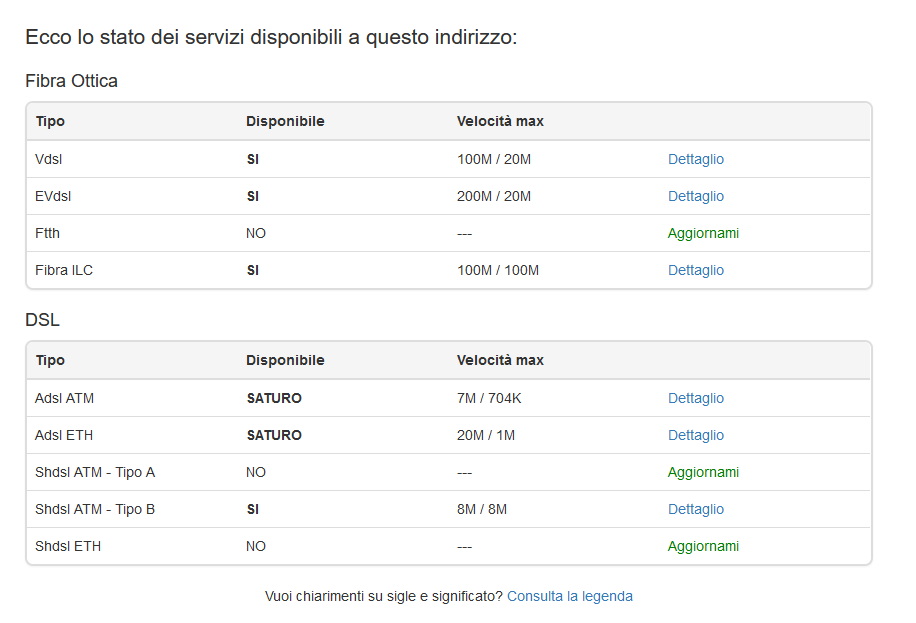Click the Shdsl ETH row label

[68, 546]
